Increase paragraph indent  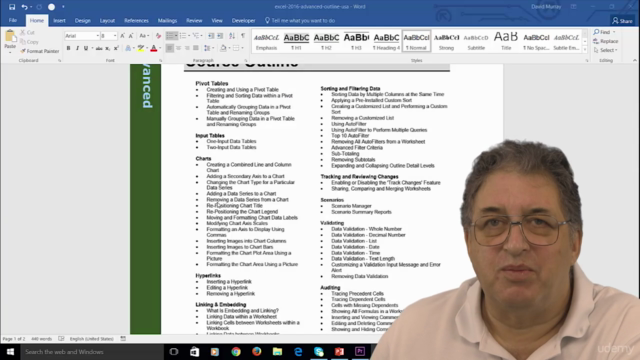click(x=220, y=36)
